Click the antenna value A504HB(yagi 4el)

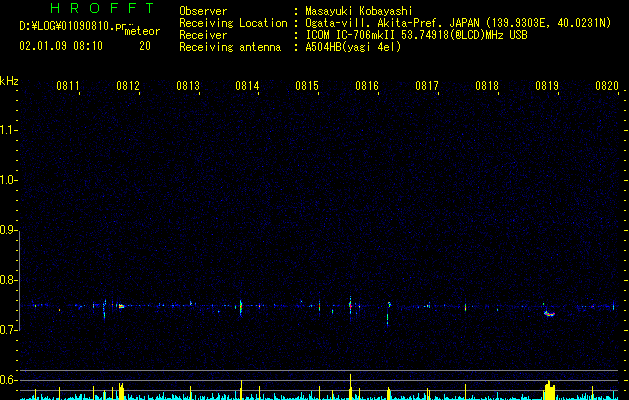coord(353,47)
